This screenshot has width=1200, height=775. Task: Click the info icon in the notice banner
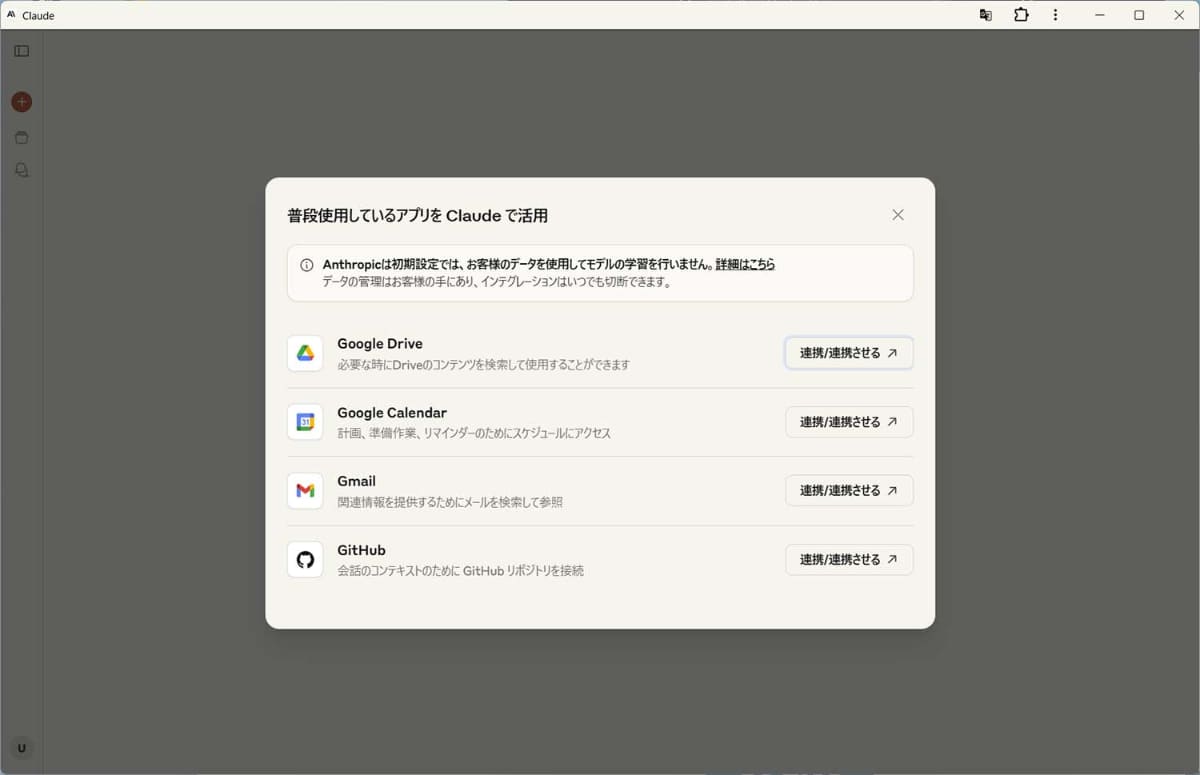coord(307,265)
